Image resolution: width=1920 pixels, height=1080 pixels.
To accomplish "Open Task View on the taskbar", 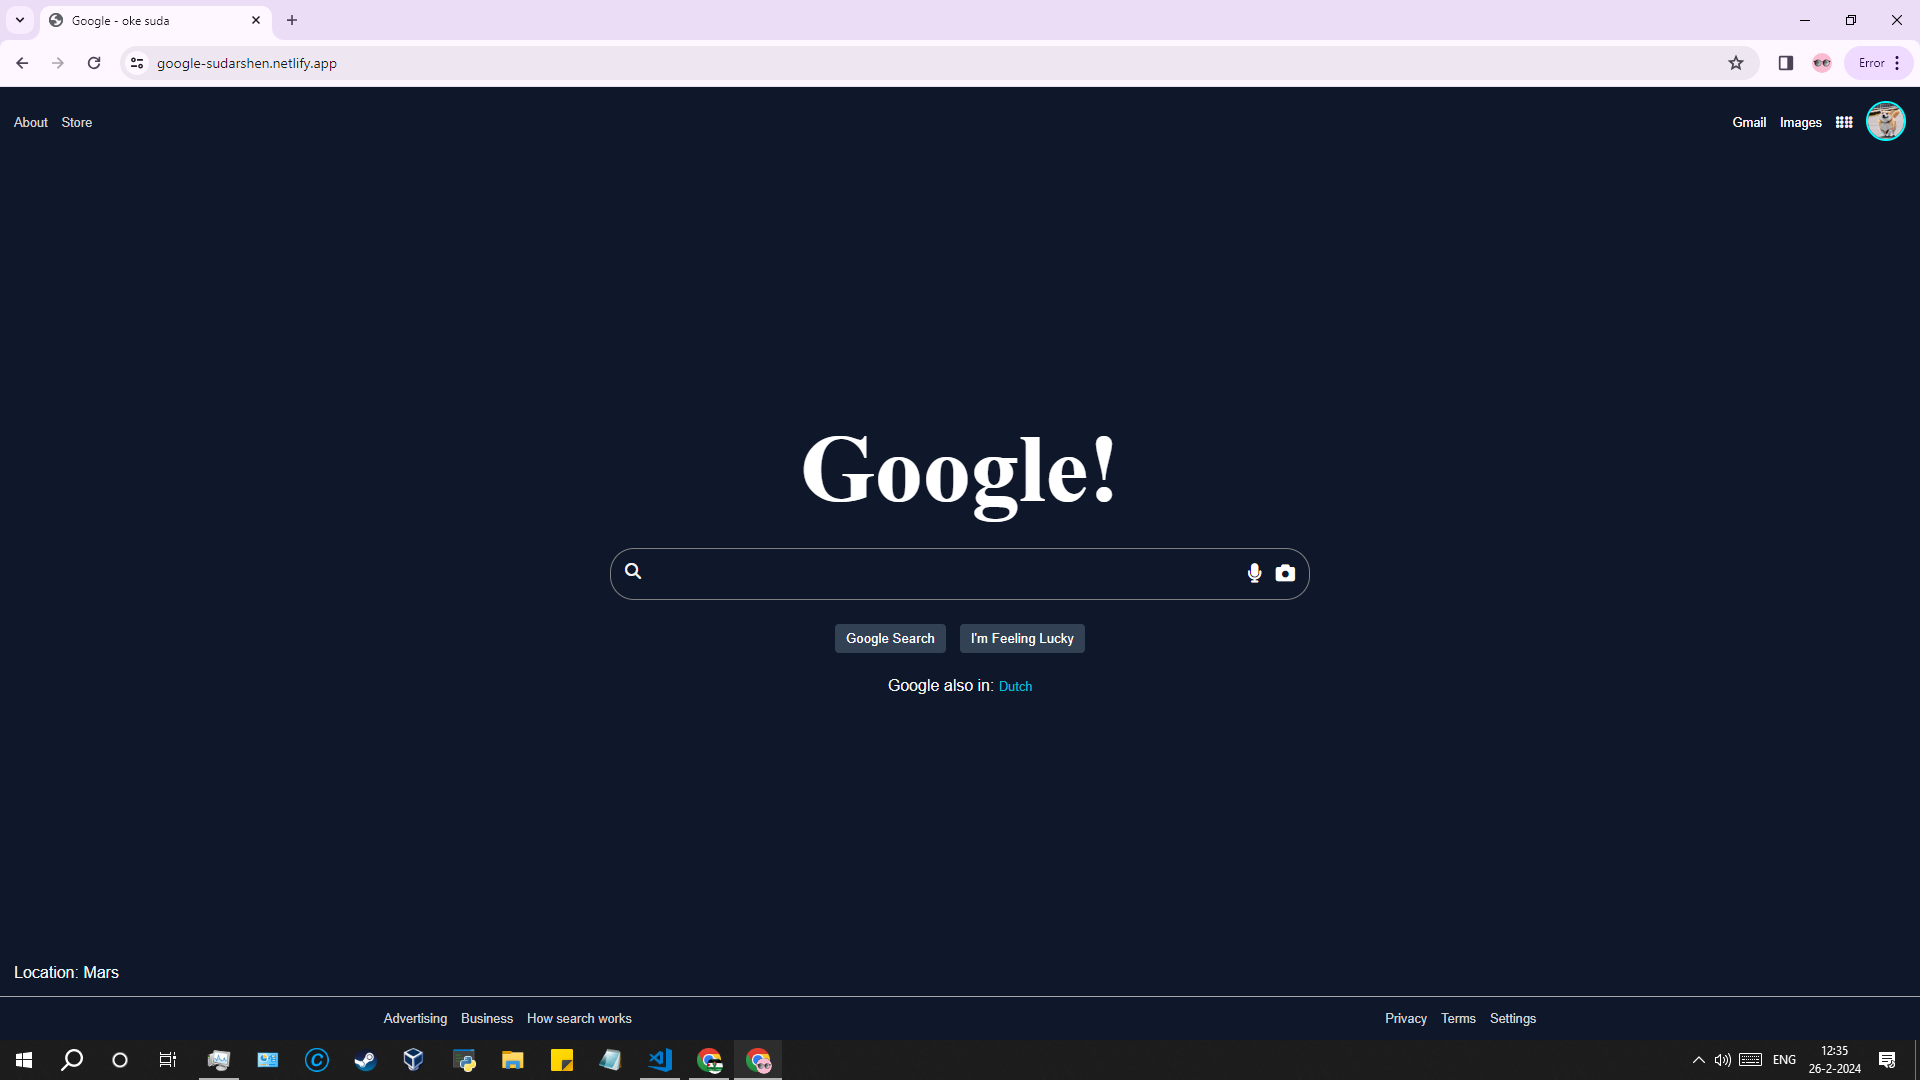I will 168,1060.
